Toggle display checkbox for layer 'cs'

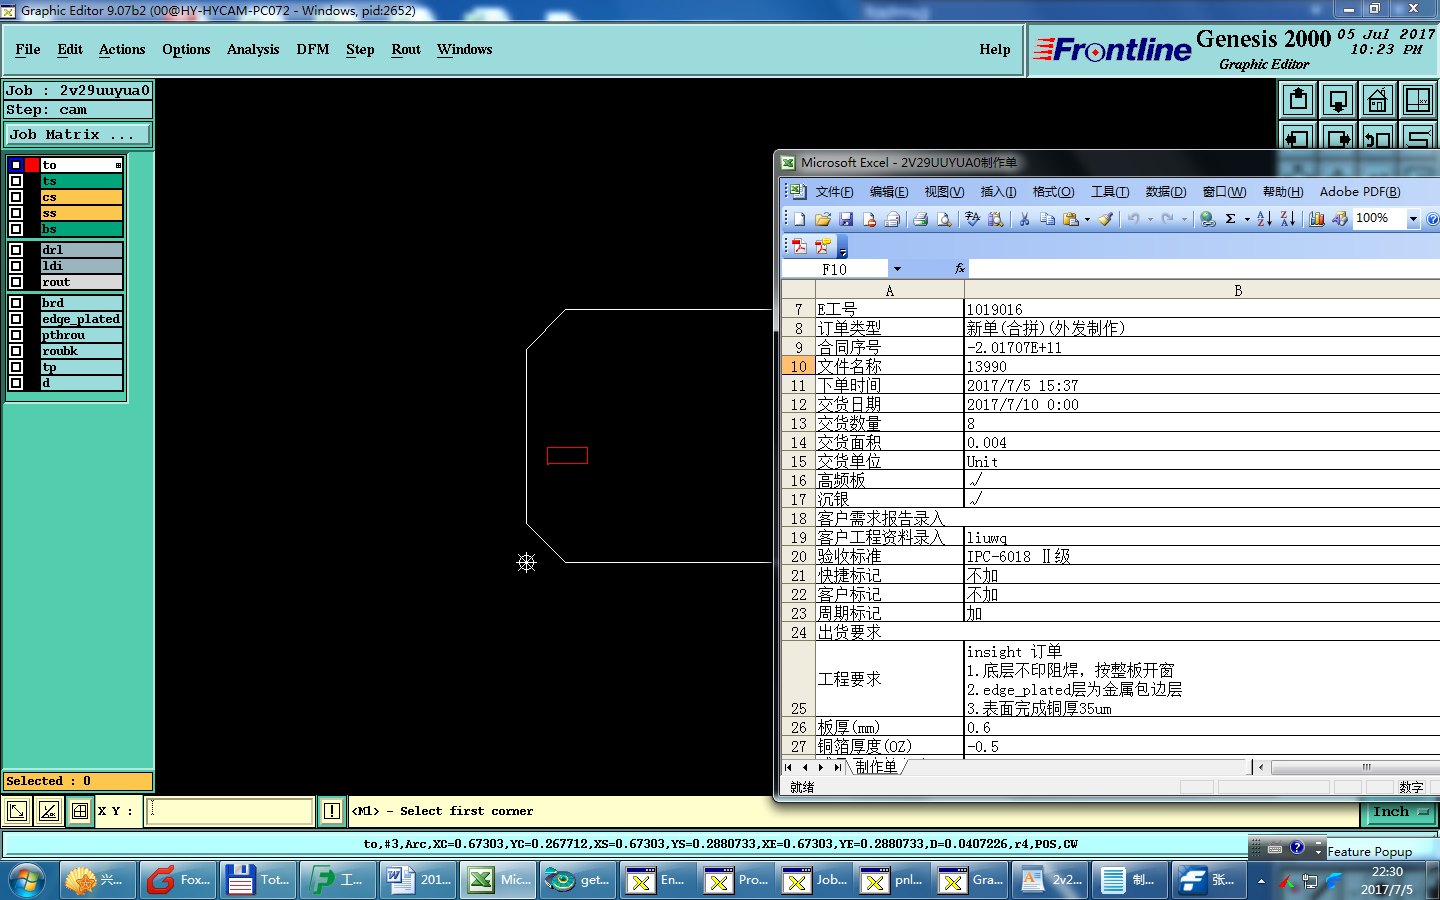pos(16,197)
